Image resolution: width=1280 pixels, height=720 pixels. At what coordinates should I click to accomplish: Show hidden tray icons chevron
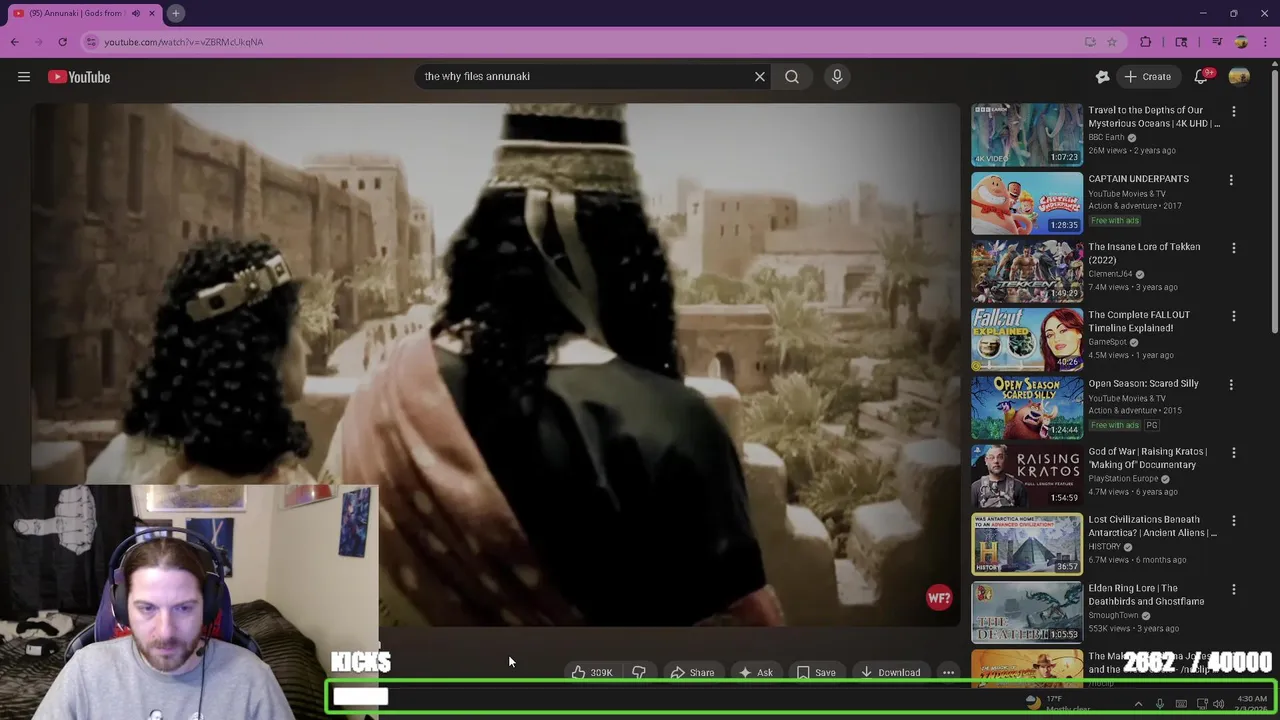(1138, 704)
